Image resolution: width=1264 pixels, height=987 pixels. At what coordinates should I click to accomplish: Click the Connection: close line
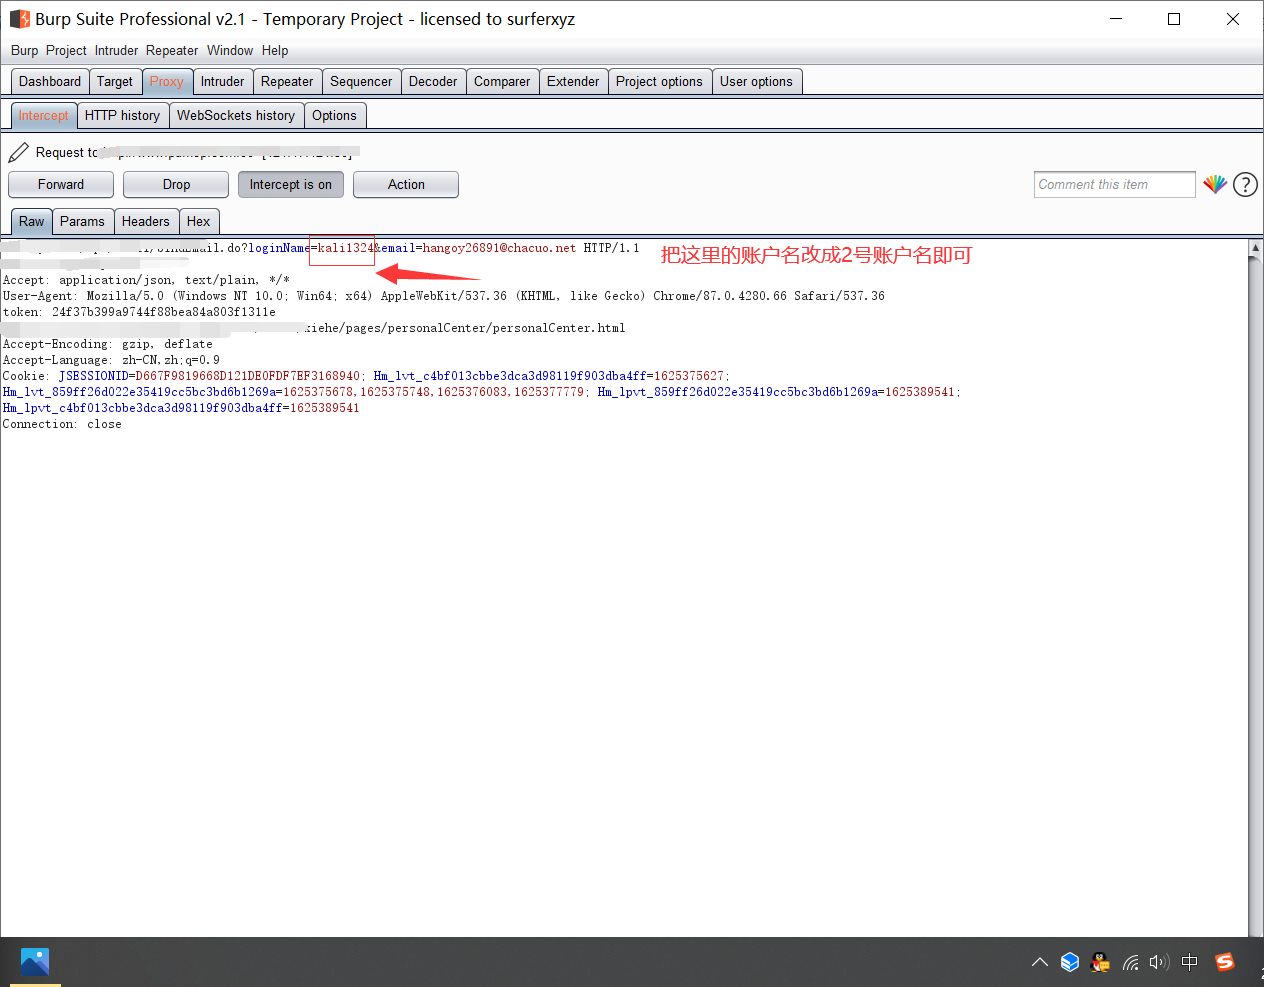click(x=62, y=424)
